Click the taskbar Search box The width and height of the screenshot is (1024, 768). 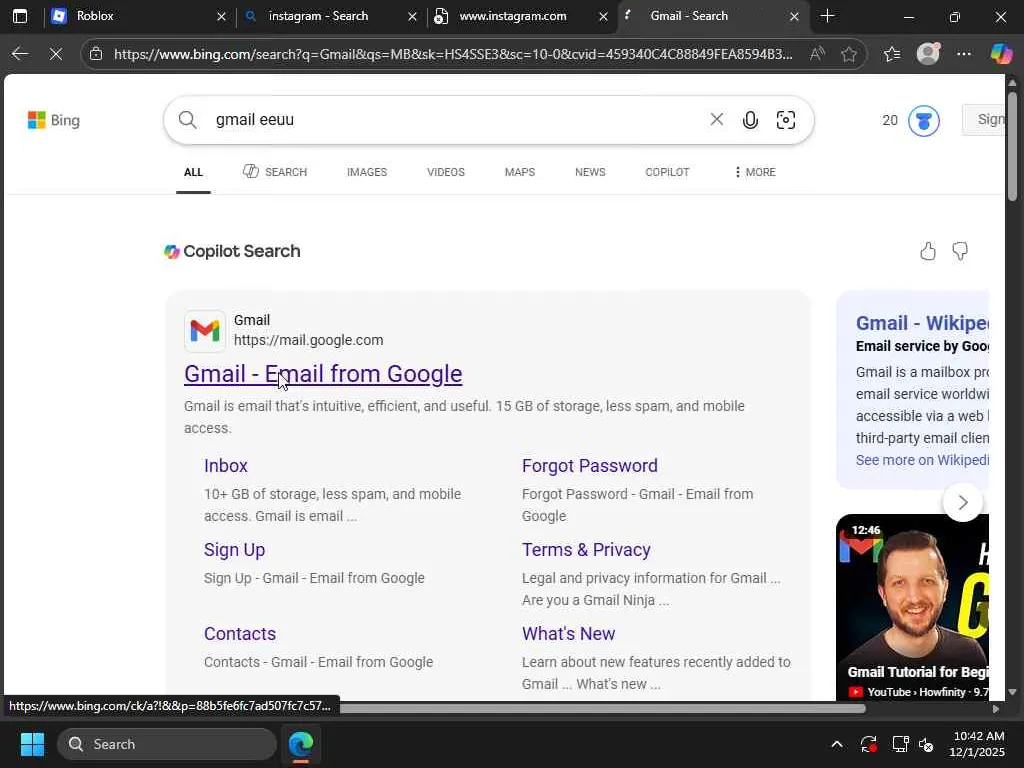click(167, 744)
